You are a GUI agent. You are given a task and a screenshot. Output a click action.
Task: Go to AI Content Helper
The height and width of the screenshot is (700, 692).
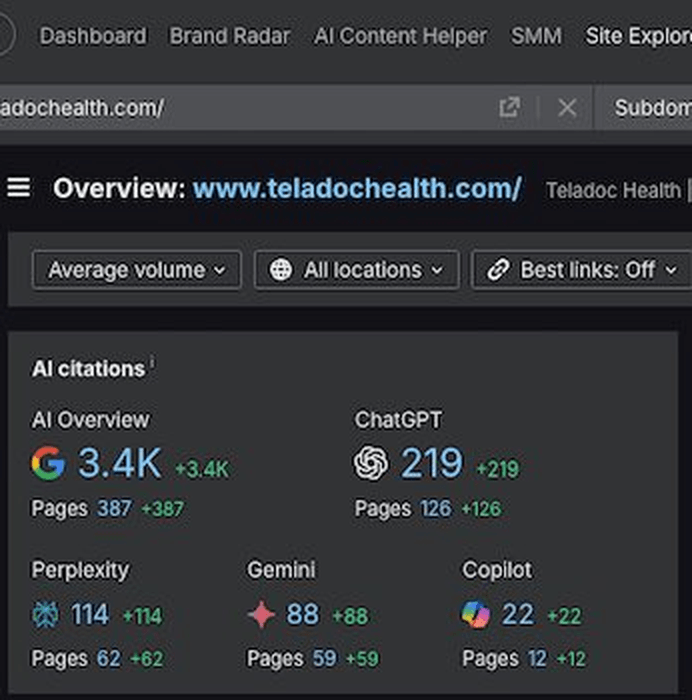pos(400,36)
